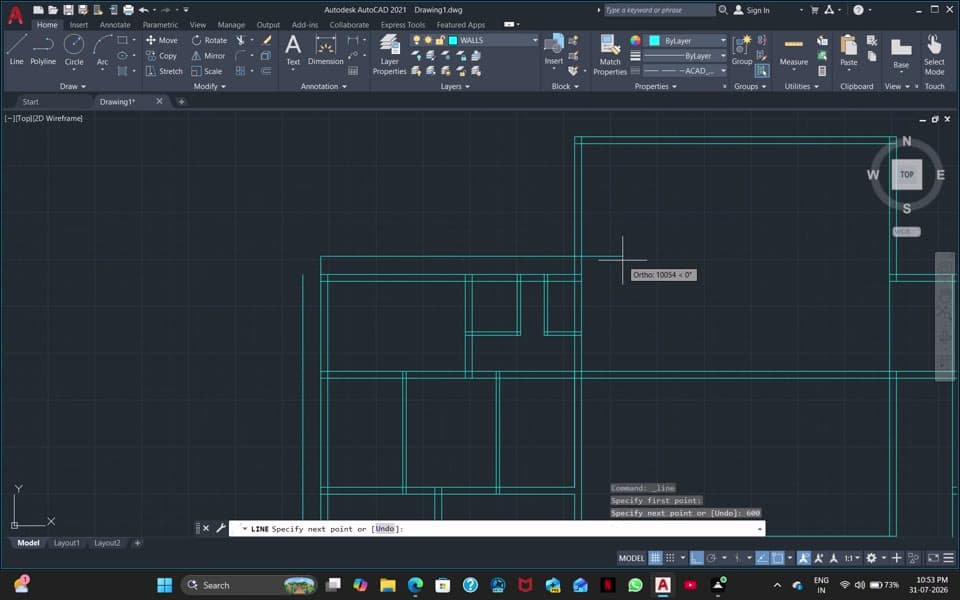
Task: Expand the Draw panel
Action: [73, 86]
